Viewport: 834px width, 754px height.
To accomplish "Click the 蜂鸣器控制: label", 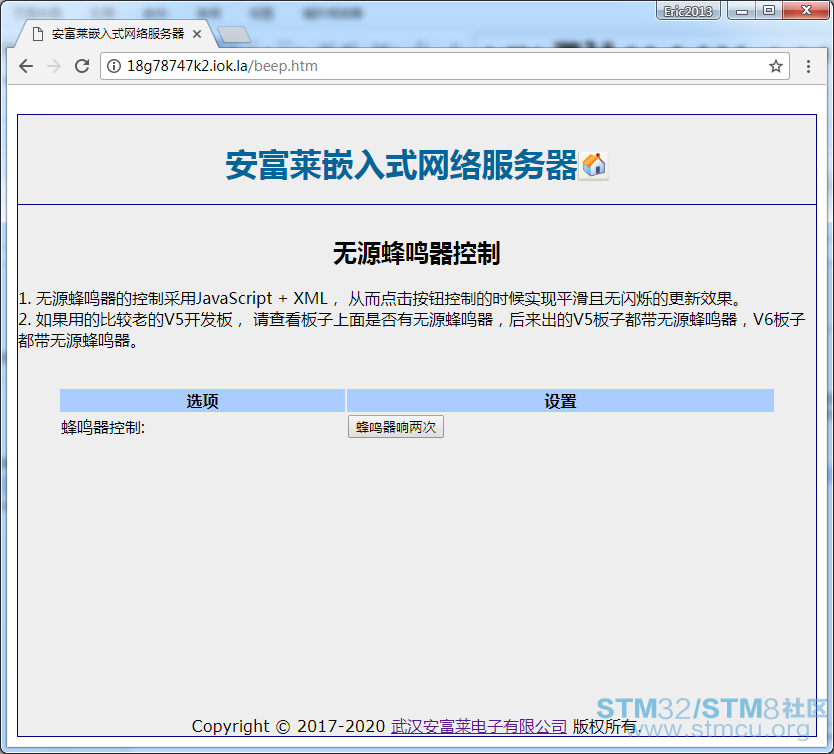I will click(x=103, y=428).
